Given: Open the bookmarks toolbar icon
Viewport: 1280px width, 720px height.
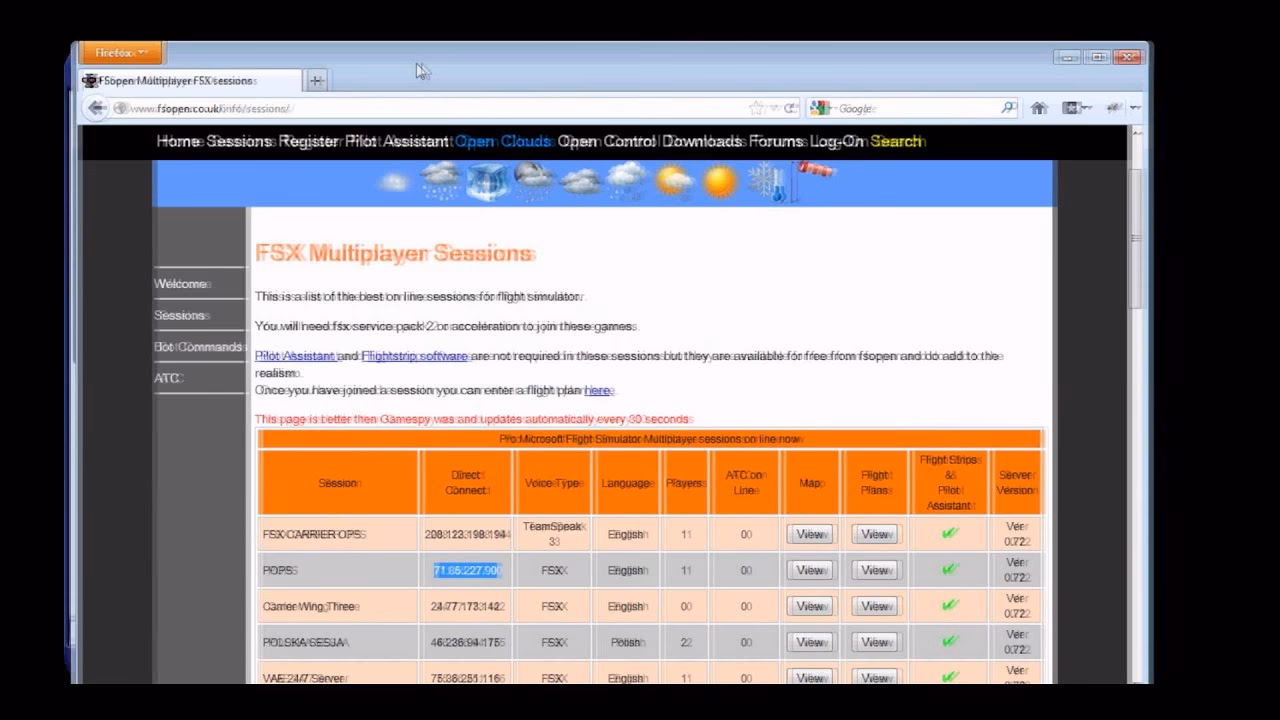Looking at the screenshot, I should [1072, 108].
